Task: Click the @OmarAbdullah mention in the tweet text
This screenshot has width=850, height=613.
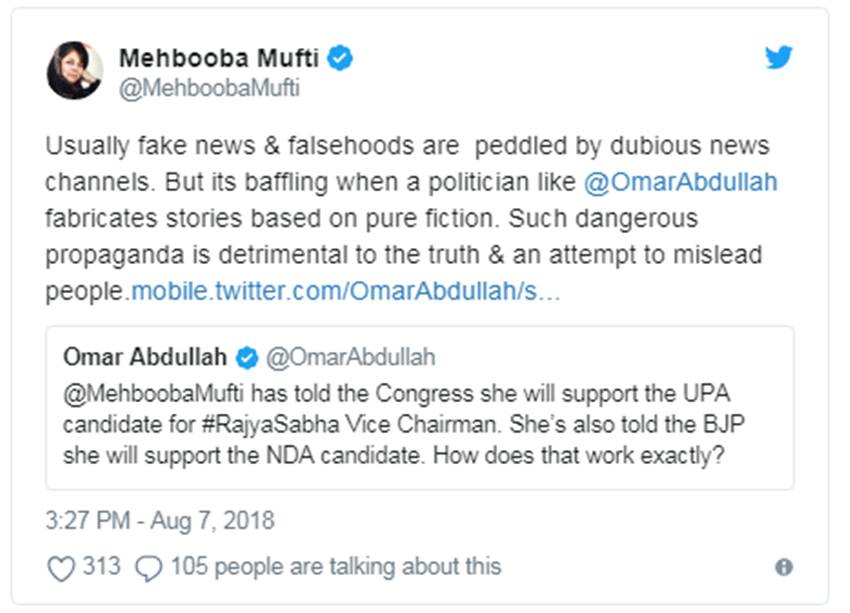Action: [693, 183]
